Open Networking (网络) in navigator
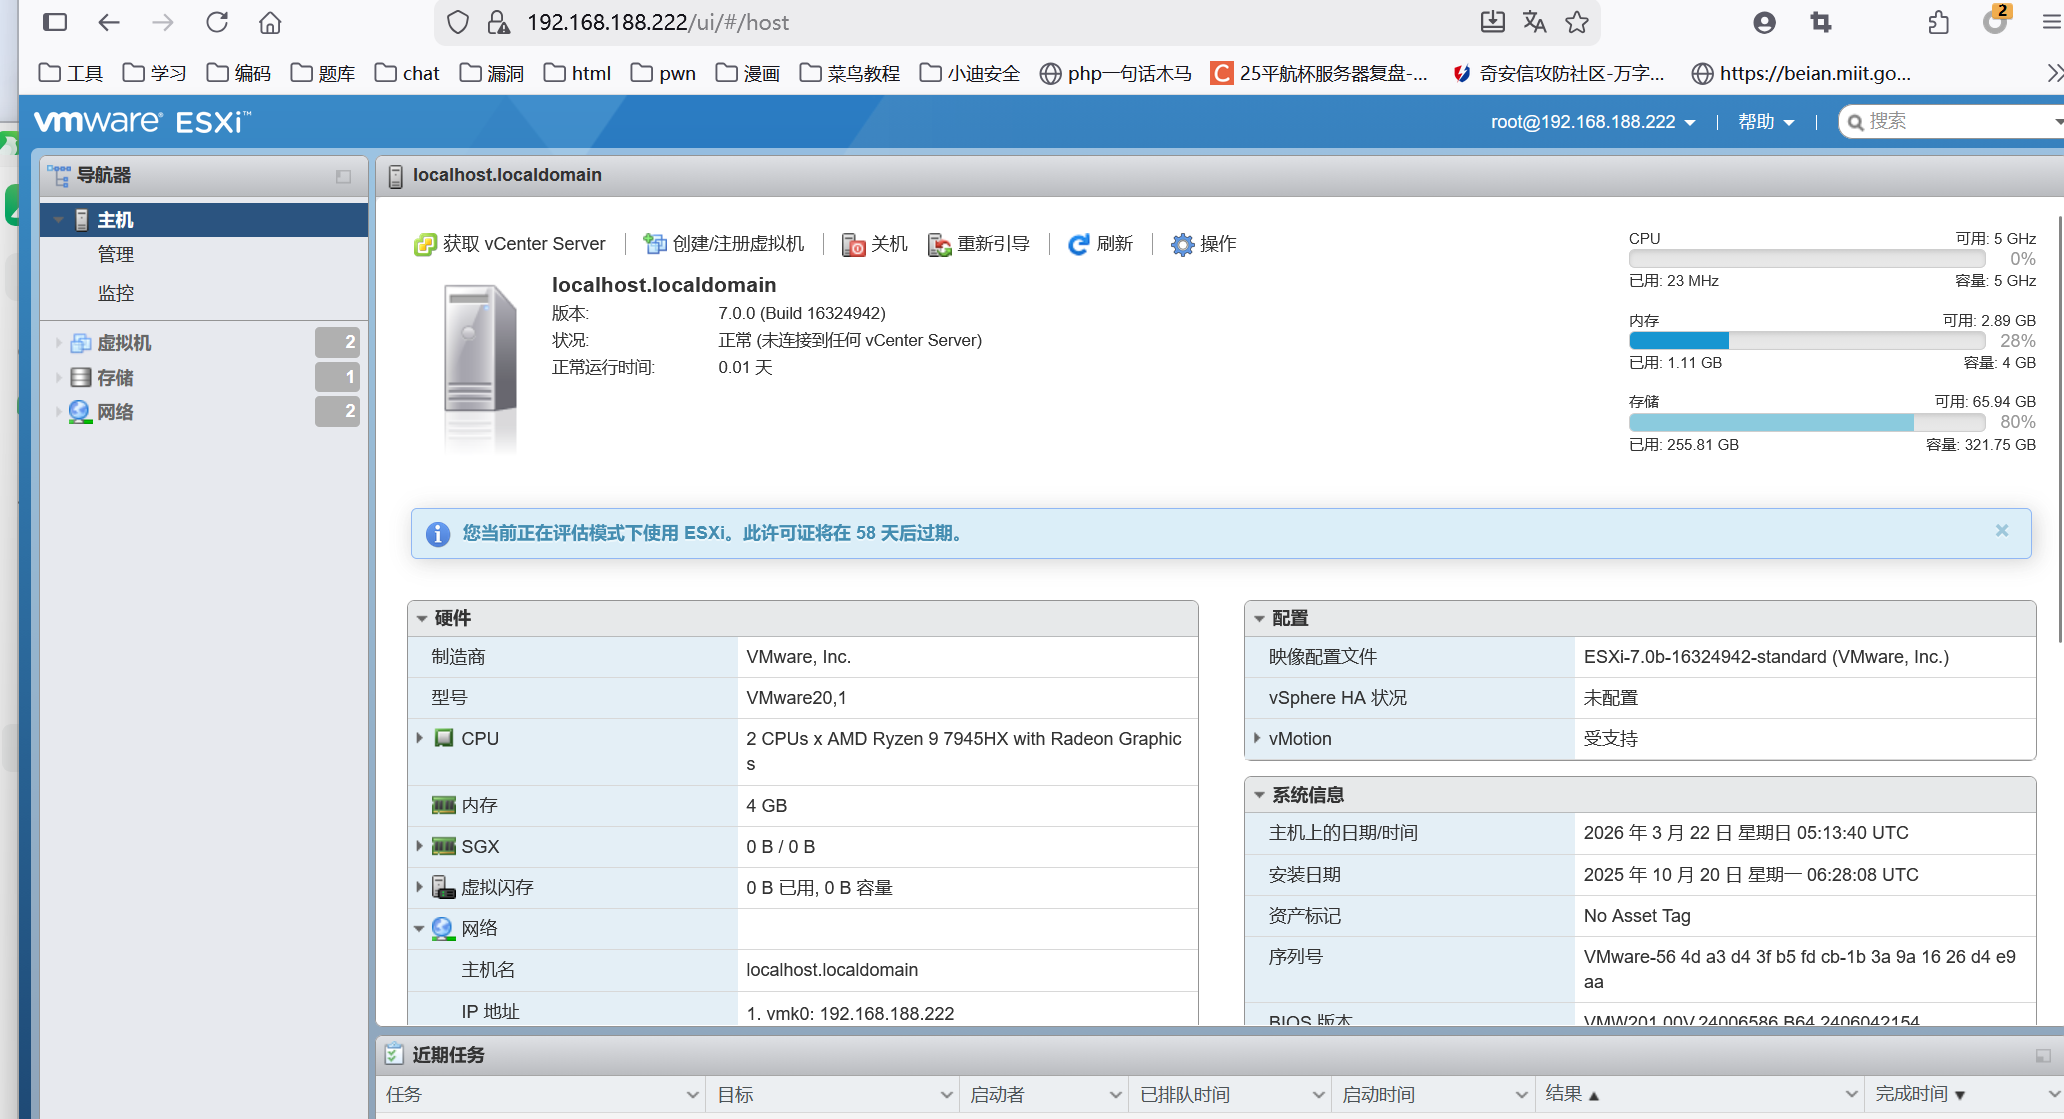This screenshot has width=2064, height=1119. (x=115, y=412)
